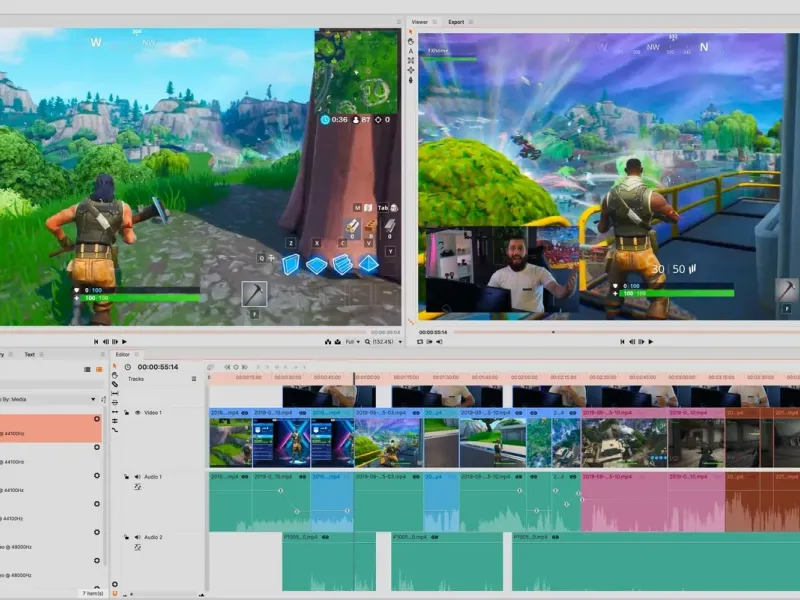Image resolution: width=800 pixels, height=600 pixels.
Task: Click the circle mark icon in the timeline toolbar
Action: tap(236, 367)
